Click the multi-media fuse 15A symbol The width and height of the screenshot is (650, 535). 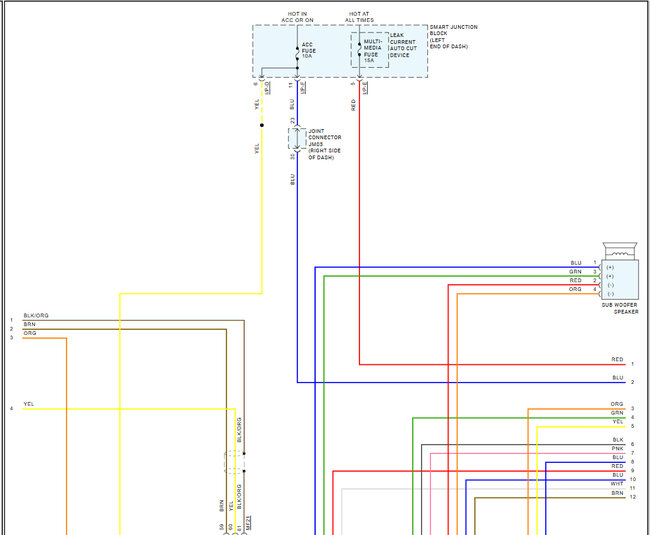359,49
